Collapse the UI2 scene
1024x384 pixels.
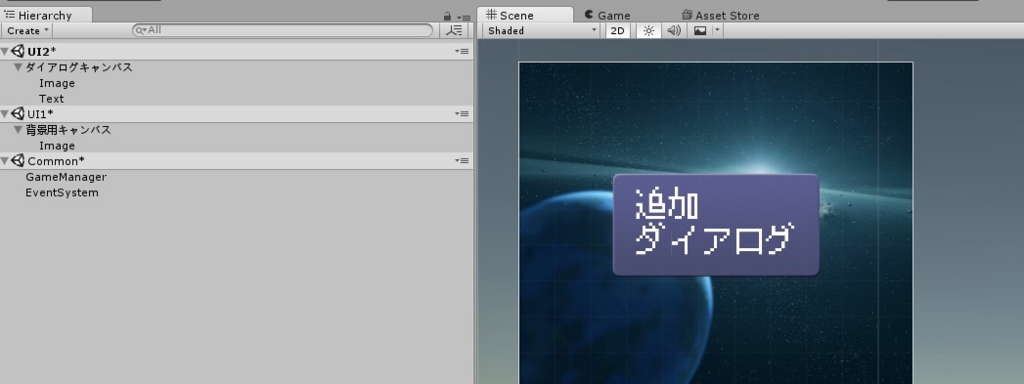(x=5, y=51)
